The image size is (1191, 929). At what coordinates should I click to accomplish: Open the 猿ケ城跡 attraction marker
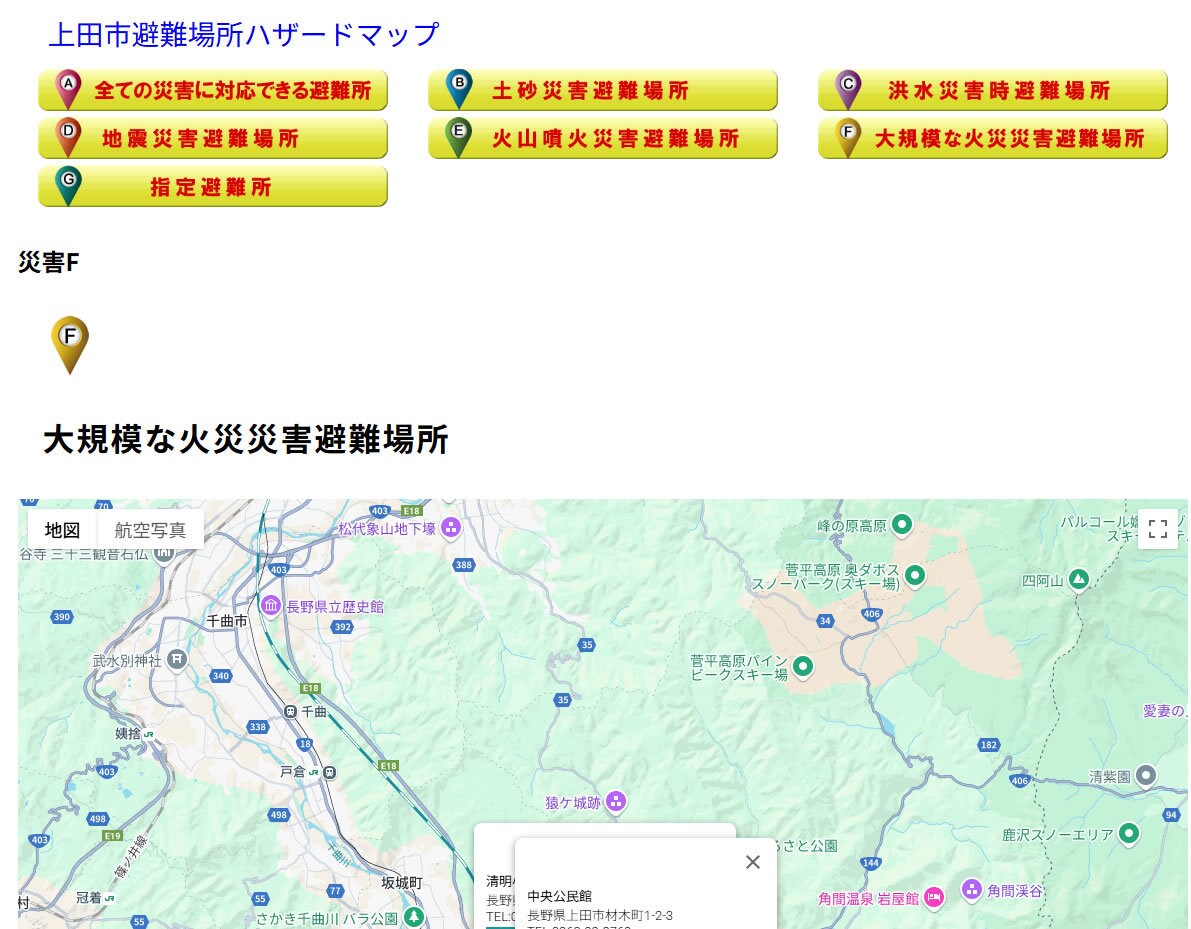[616, 803]
